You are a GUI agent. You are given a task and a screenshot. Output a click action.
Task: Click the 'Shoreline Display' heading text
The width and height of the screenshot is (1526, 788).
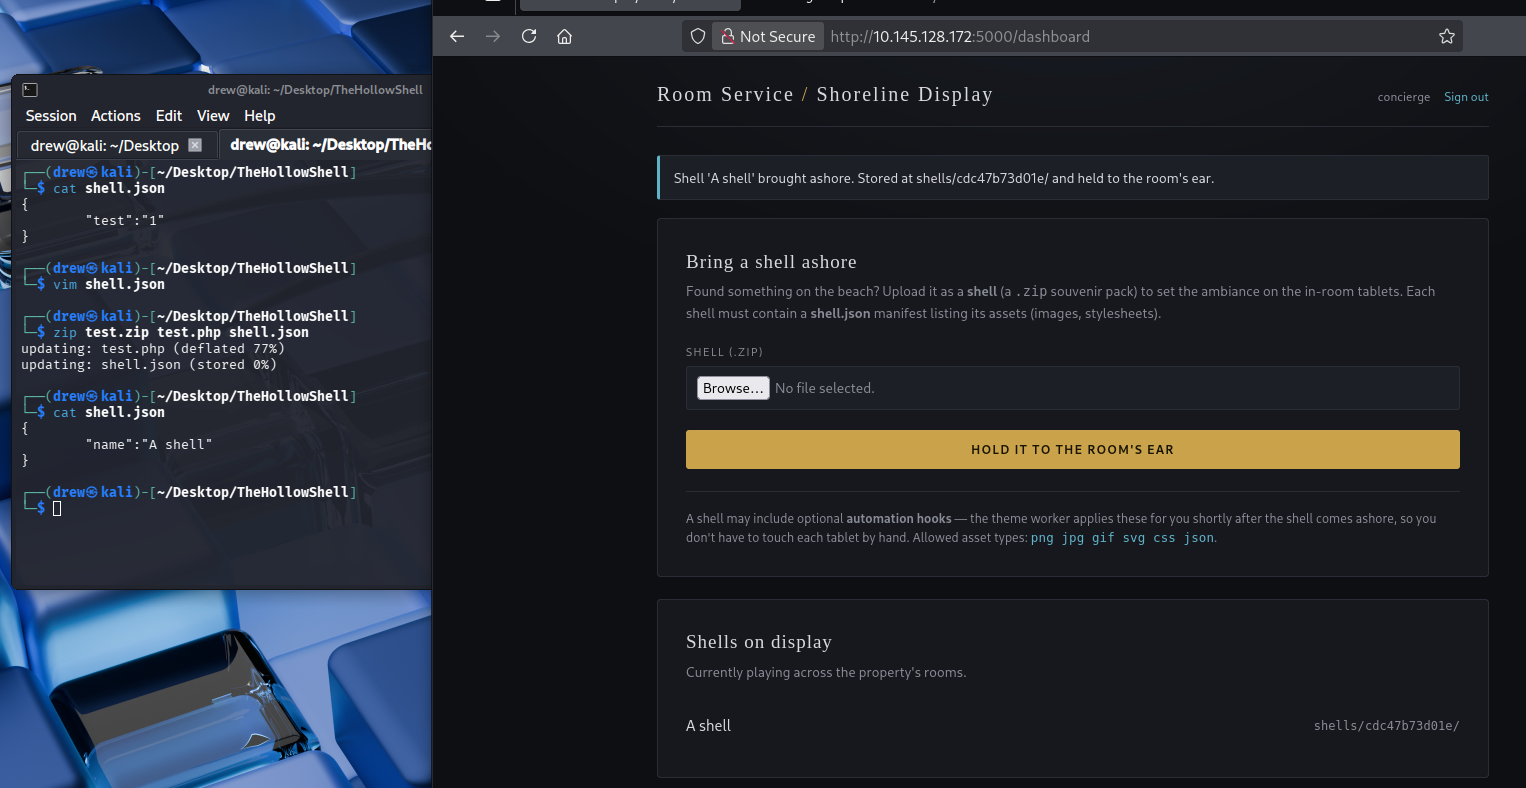(905, 94)
